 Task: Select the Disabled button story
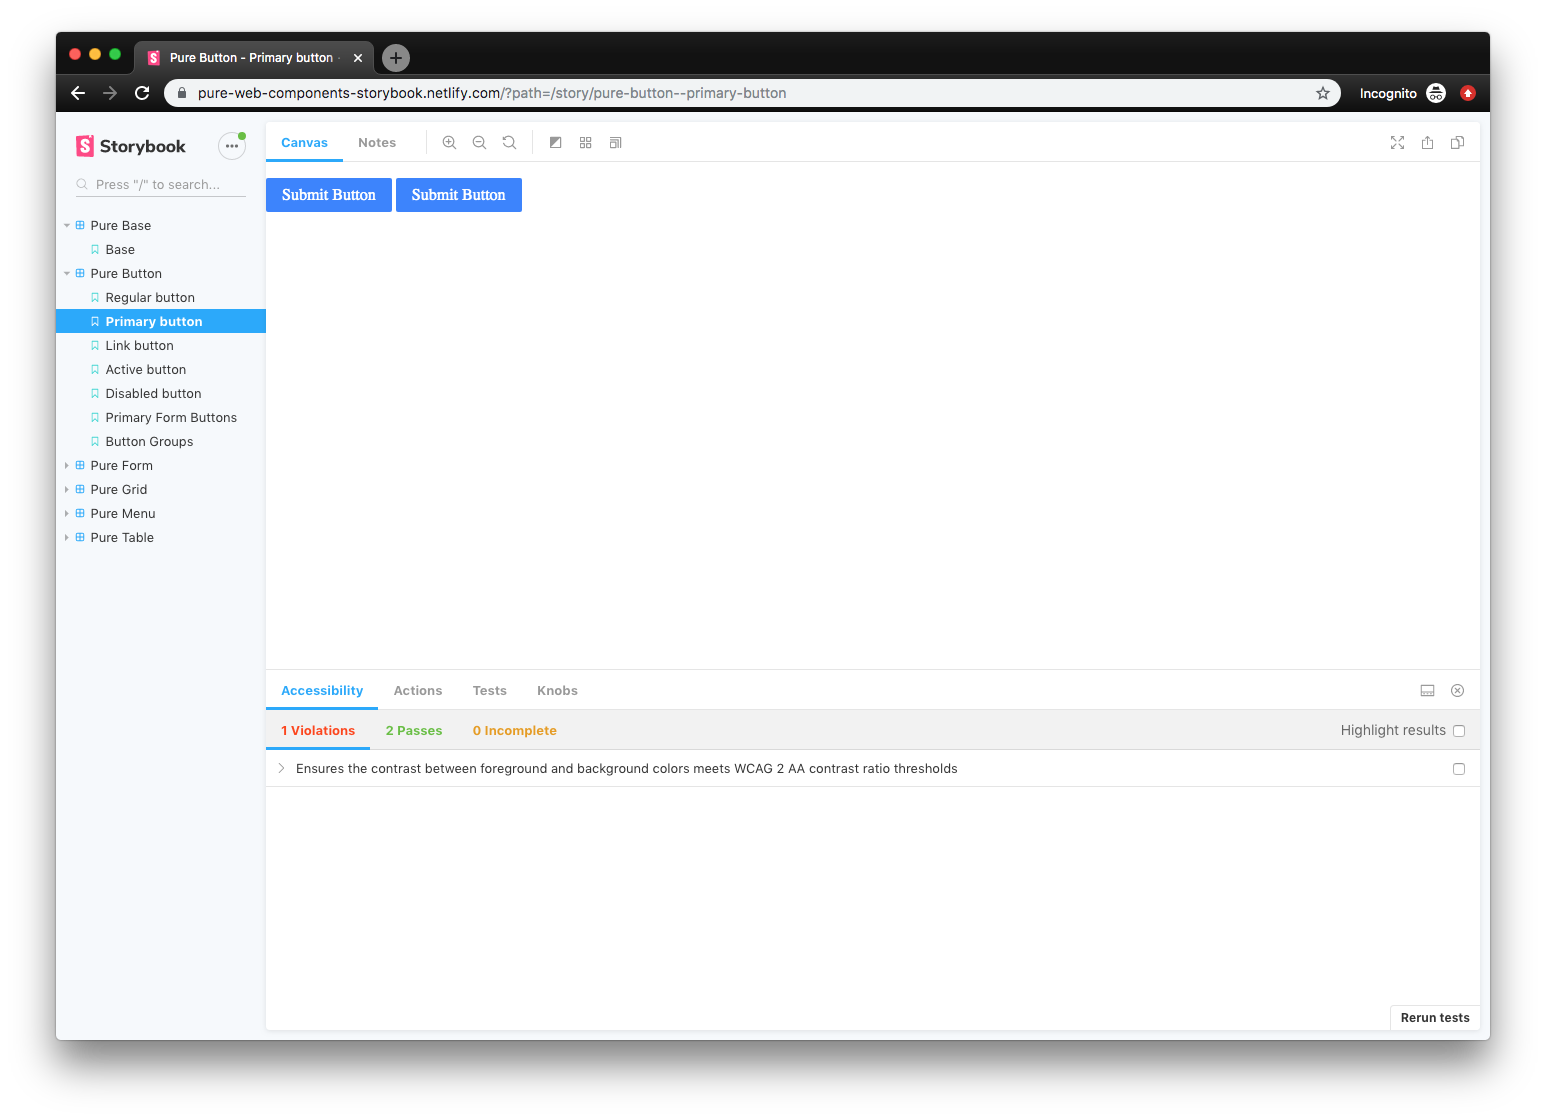tap(153, 393)
